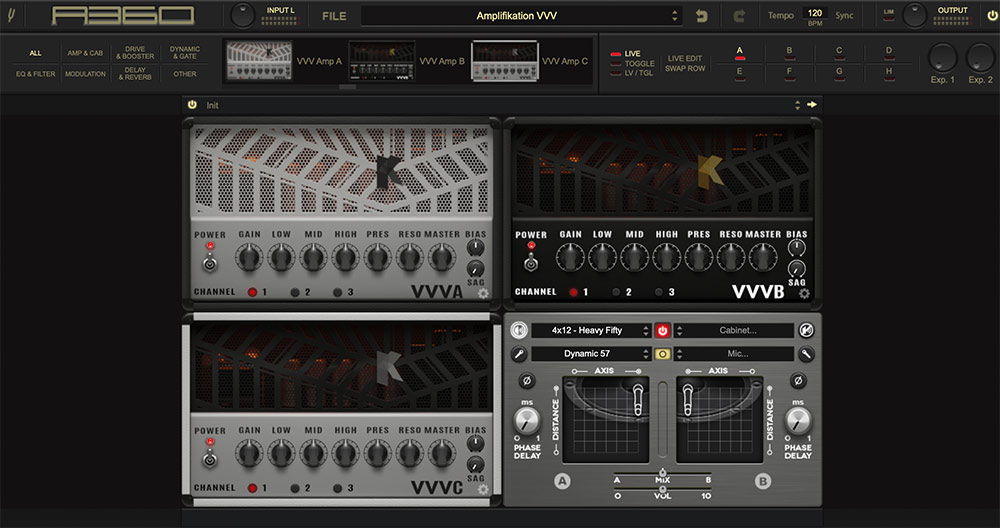The width and height of the screenshot is (1000, 528).
Task: Select the AMP & CAB category
Action: point(85,53)
